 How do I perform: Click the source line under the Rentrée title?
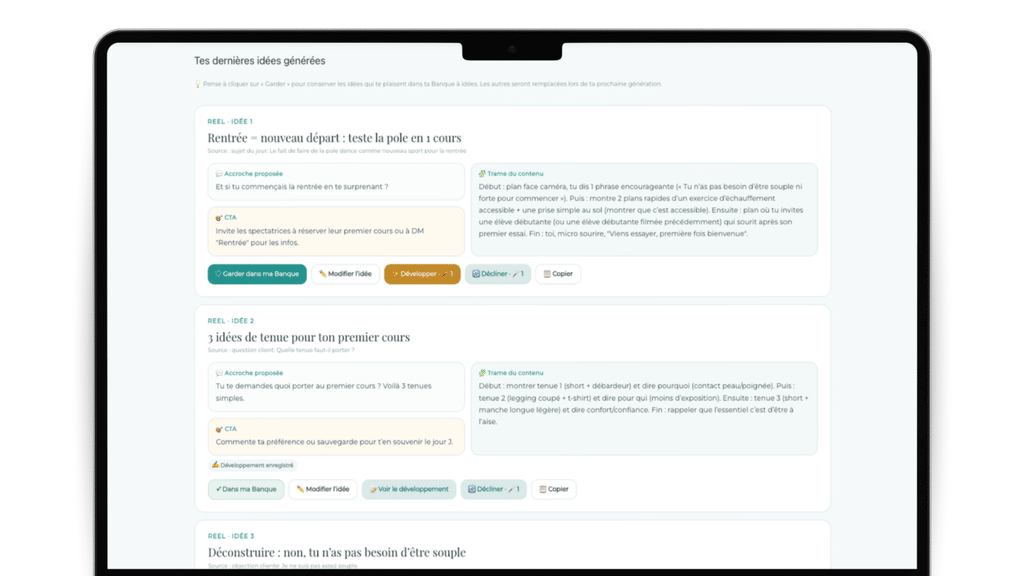(337, 151)
